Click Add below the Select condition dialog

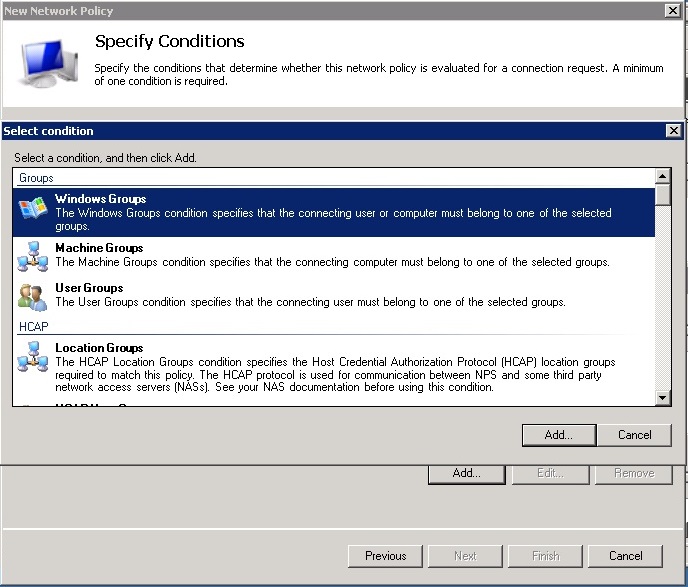(466, 473)
